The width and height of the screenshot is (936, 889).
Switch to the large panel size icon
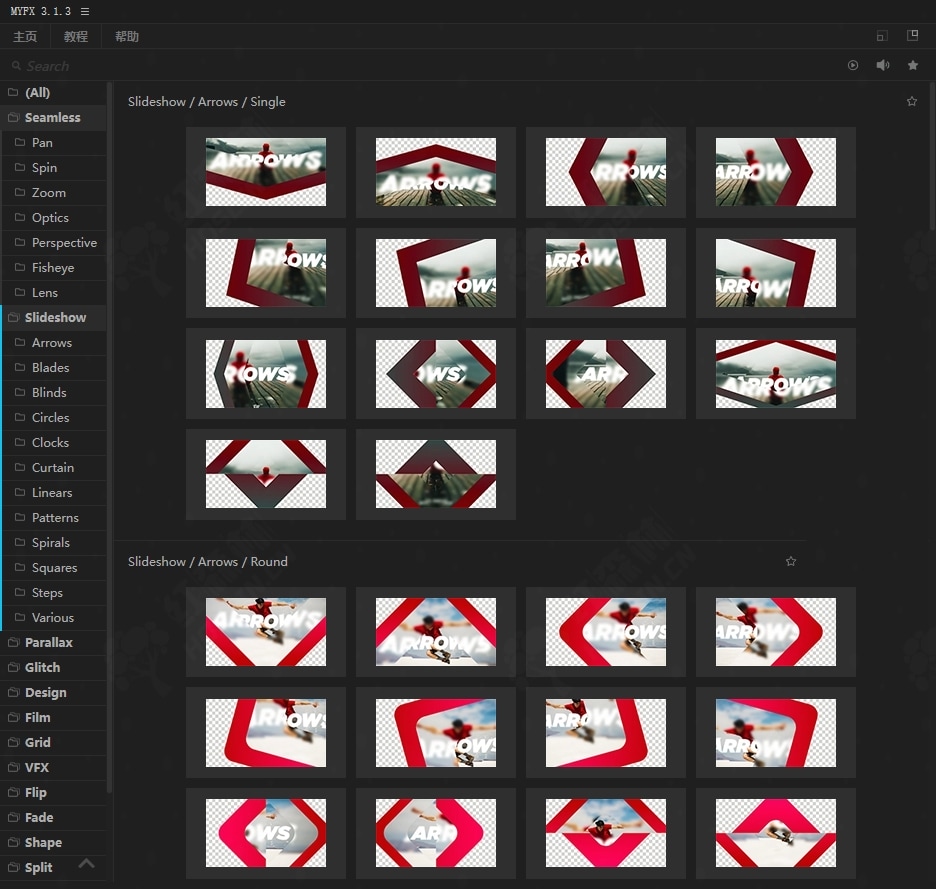[912, 36]
